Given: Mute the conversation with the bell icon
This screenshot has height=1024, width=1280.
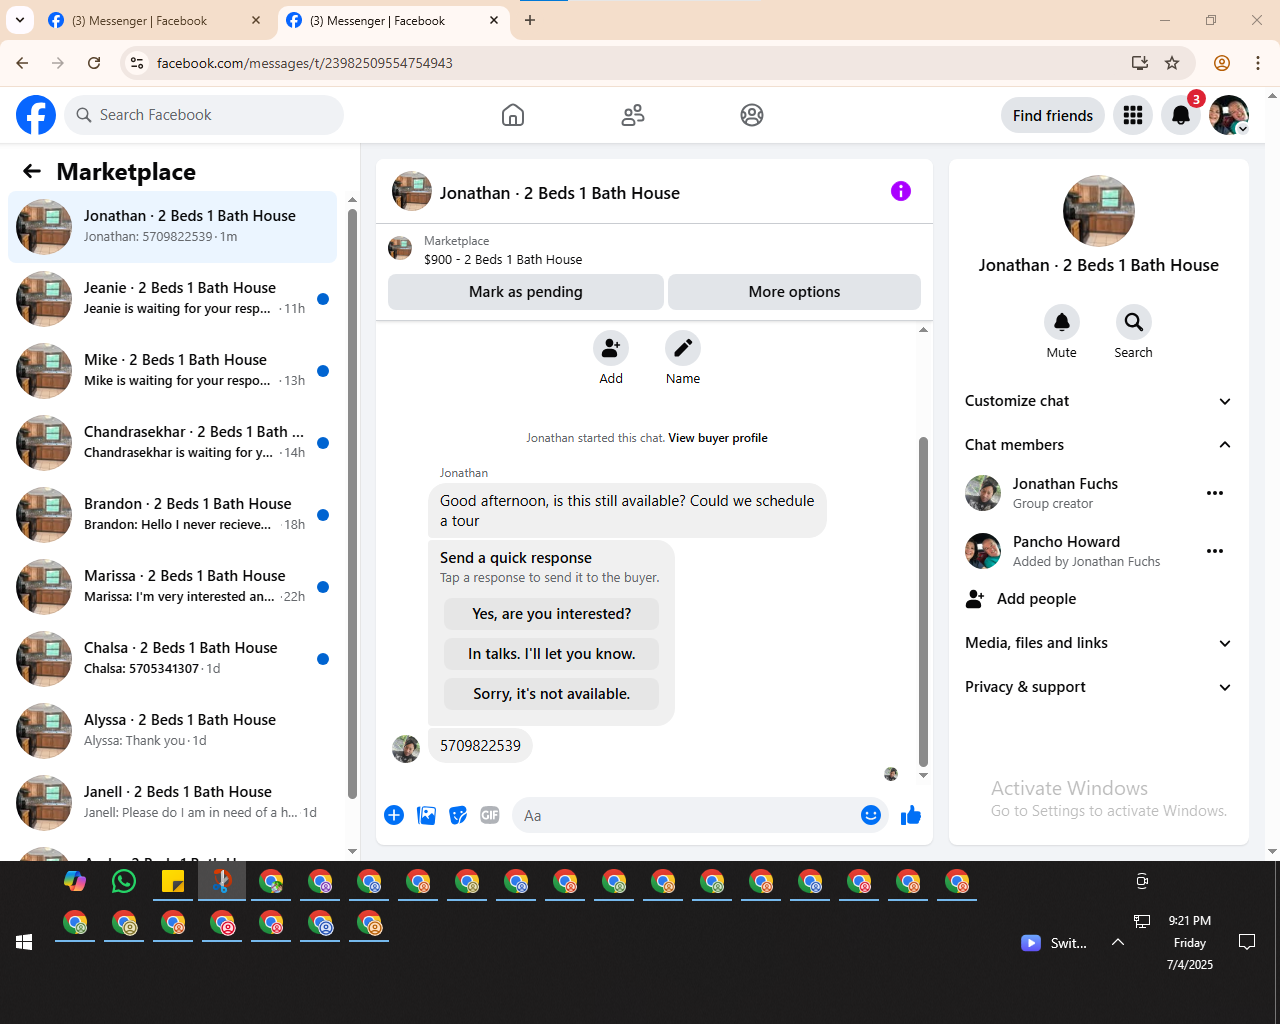Looking at the screenshot, I should pos(1062,322).
